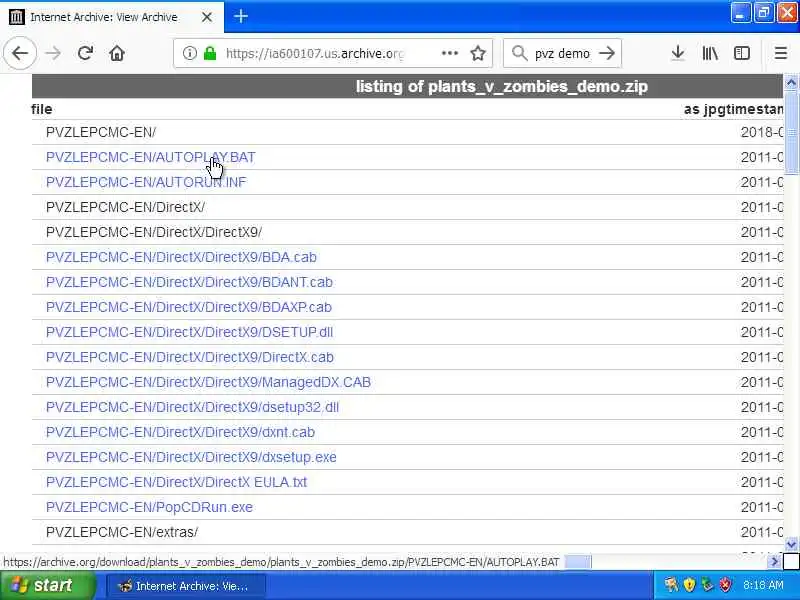Open the dxsetup.exe link
This screenshot has height=600, width=800.
191,457
